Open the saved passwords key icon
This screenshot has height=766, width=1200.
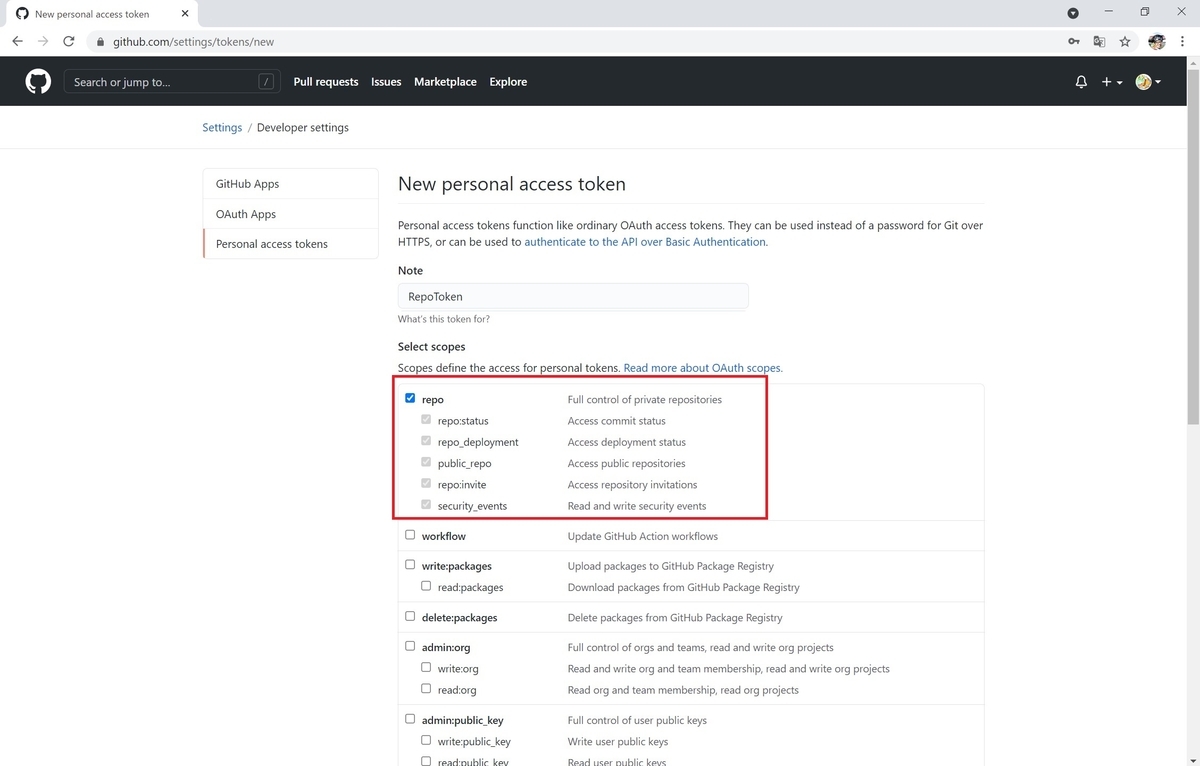pyautogui.click(x=1074, y=42)
